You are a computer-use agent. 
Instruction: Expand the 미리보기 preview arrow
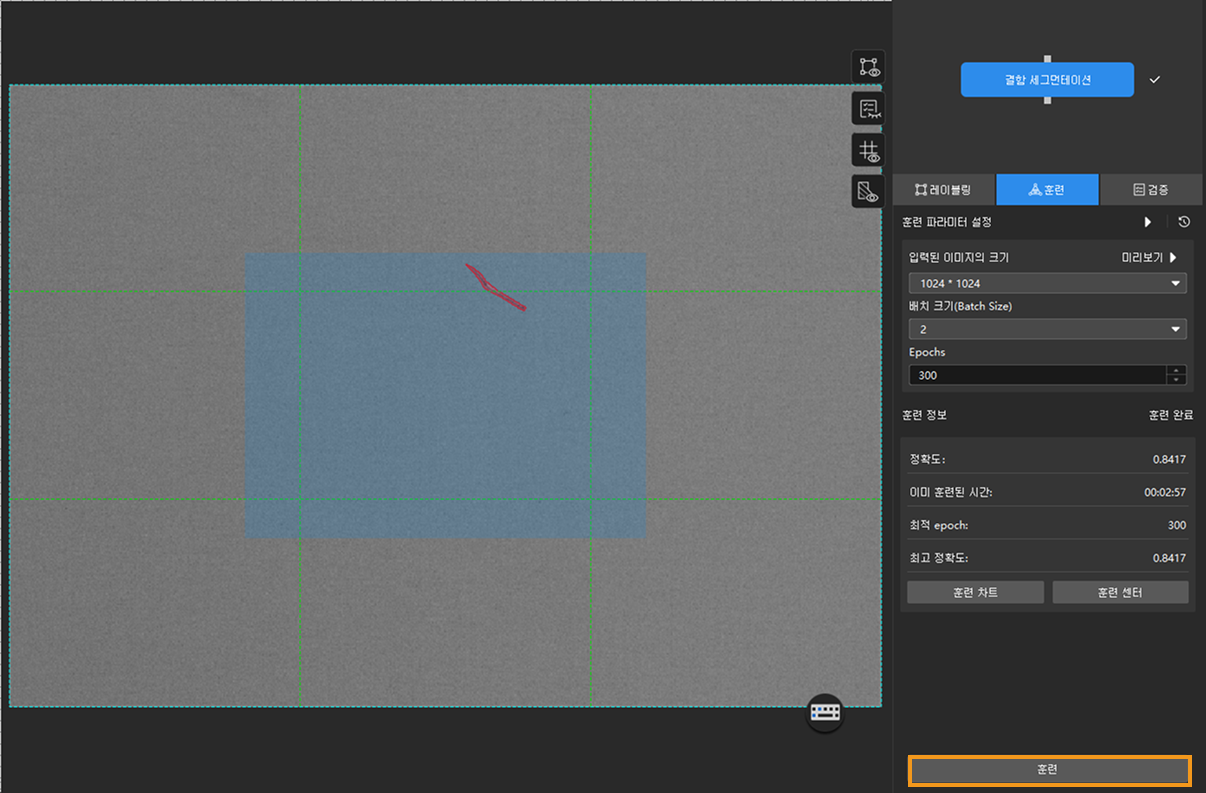click(1173, 258)
